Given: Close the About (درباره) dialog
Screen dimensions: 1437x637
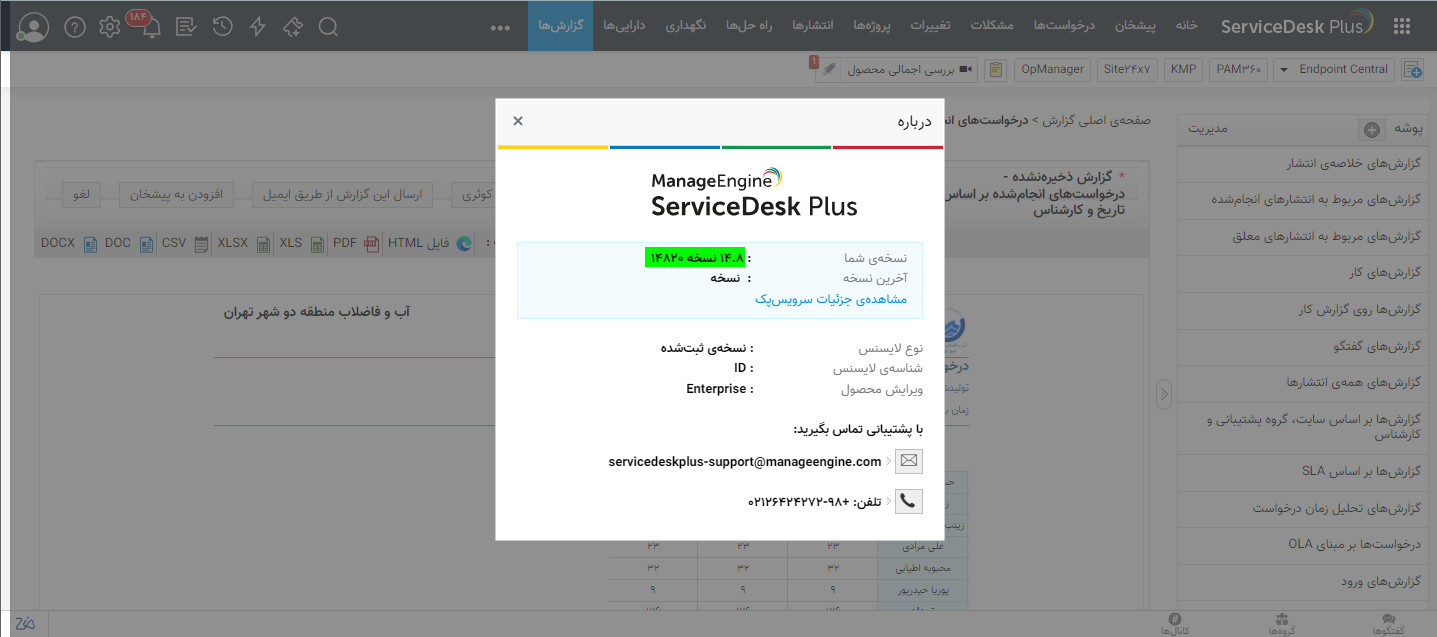Looking at the screenshot, I should point(518,121).
